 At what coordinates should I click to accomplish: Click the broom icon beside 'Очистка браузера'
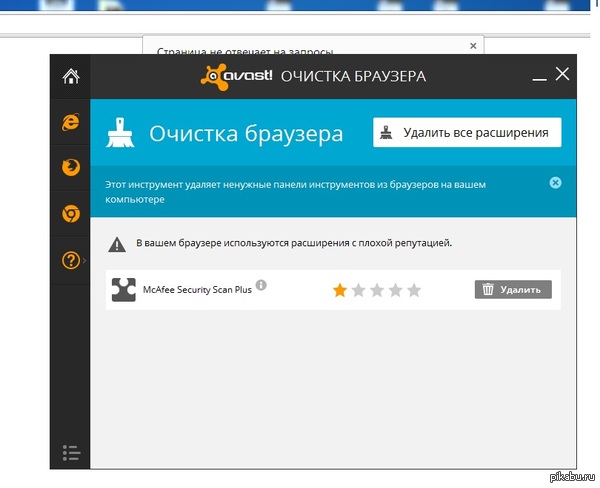[x=120, y=133]
